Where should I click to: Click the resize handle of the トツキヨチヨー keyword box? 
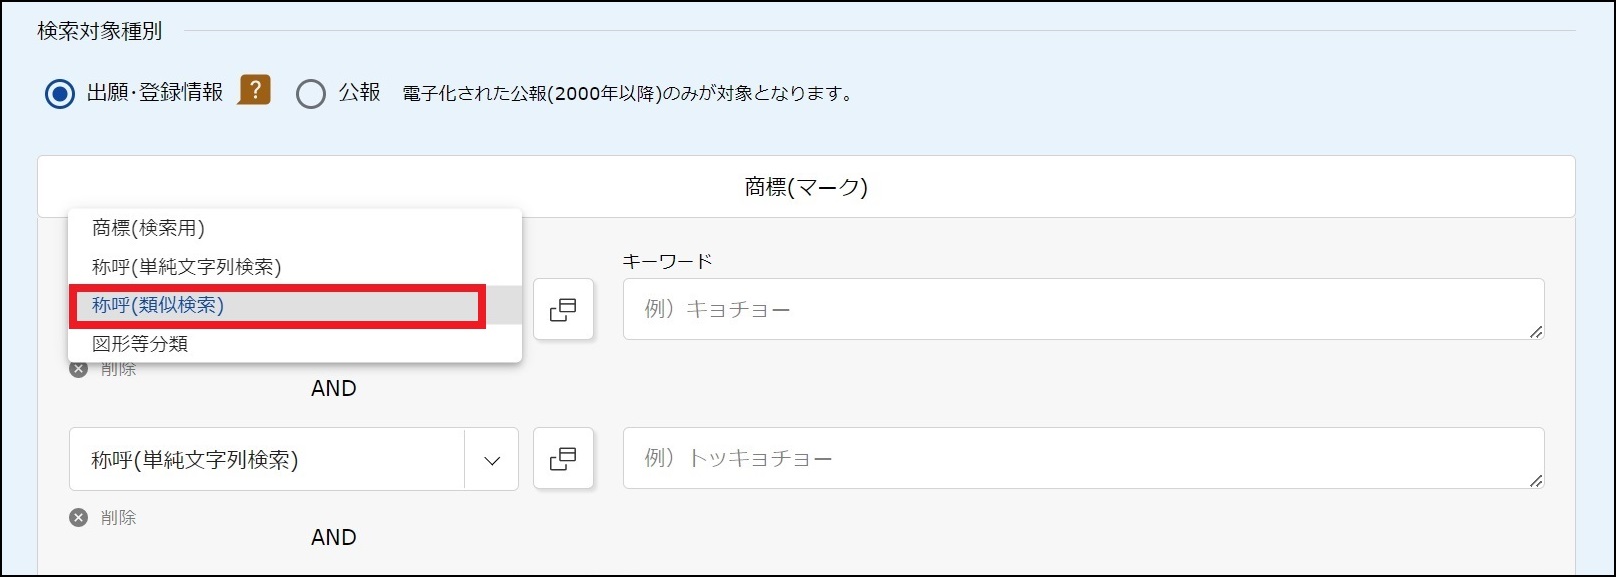click(x=1536, y=480)
